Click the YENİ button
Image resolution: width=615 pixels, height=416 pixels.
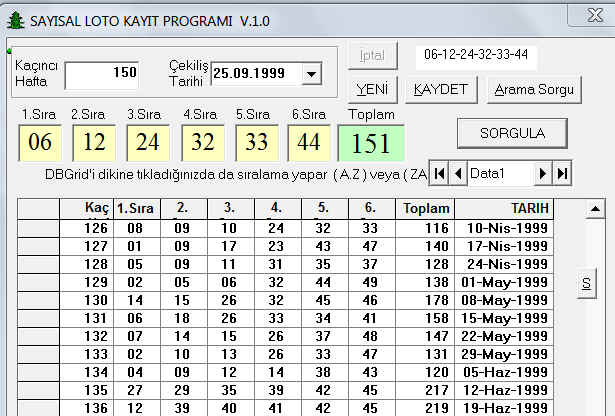click(373, 89)
